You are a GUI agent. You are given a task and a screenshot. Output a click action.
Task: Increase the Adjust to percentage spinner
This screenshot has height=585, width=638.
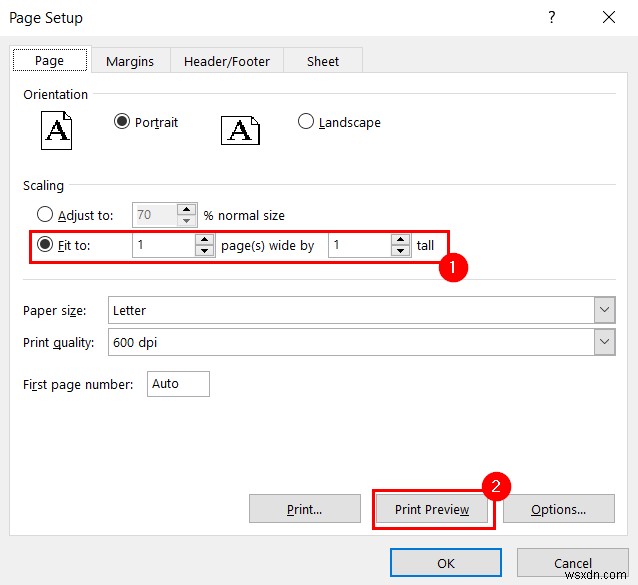(x=186, y=210)
